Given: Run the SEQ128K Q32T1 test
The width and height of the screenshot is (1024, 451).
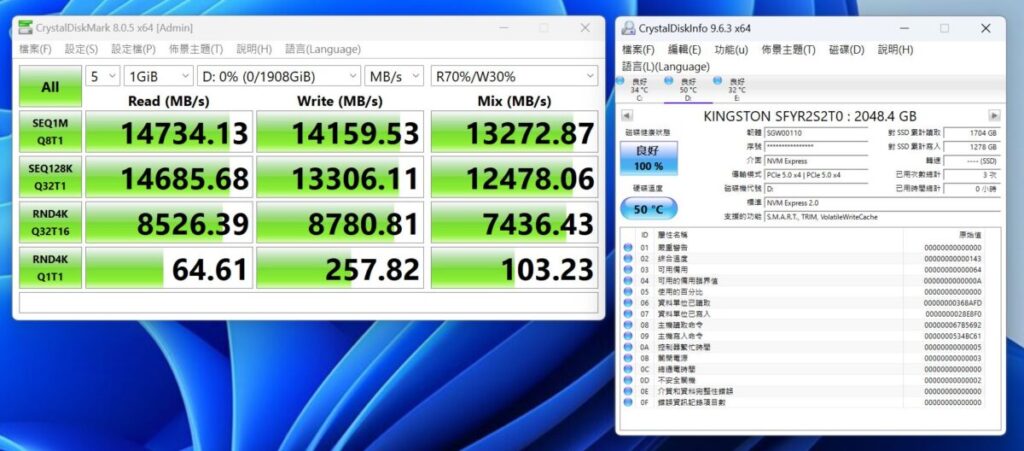Looking at the screenshot, I should click(50, 177).
